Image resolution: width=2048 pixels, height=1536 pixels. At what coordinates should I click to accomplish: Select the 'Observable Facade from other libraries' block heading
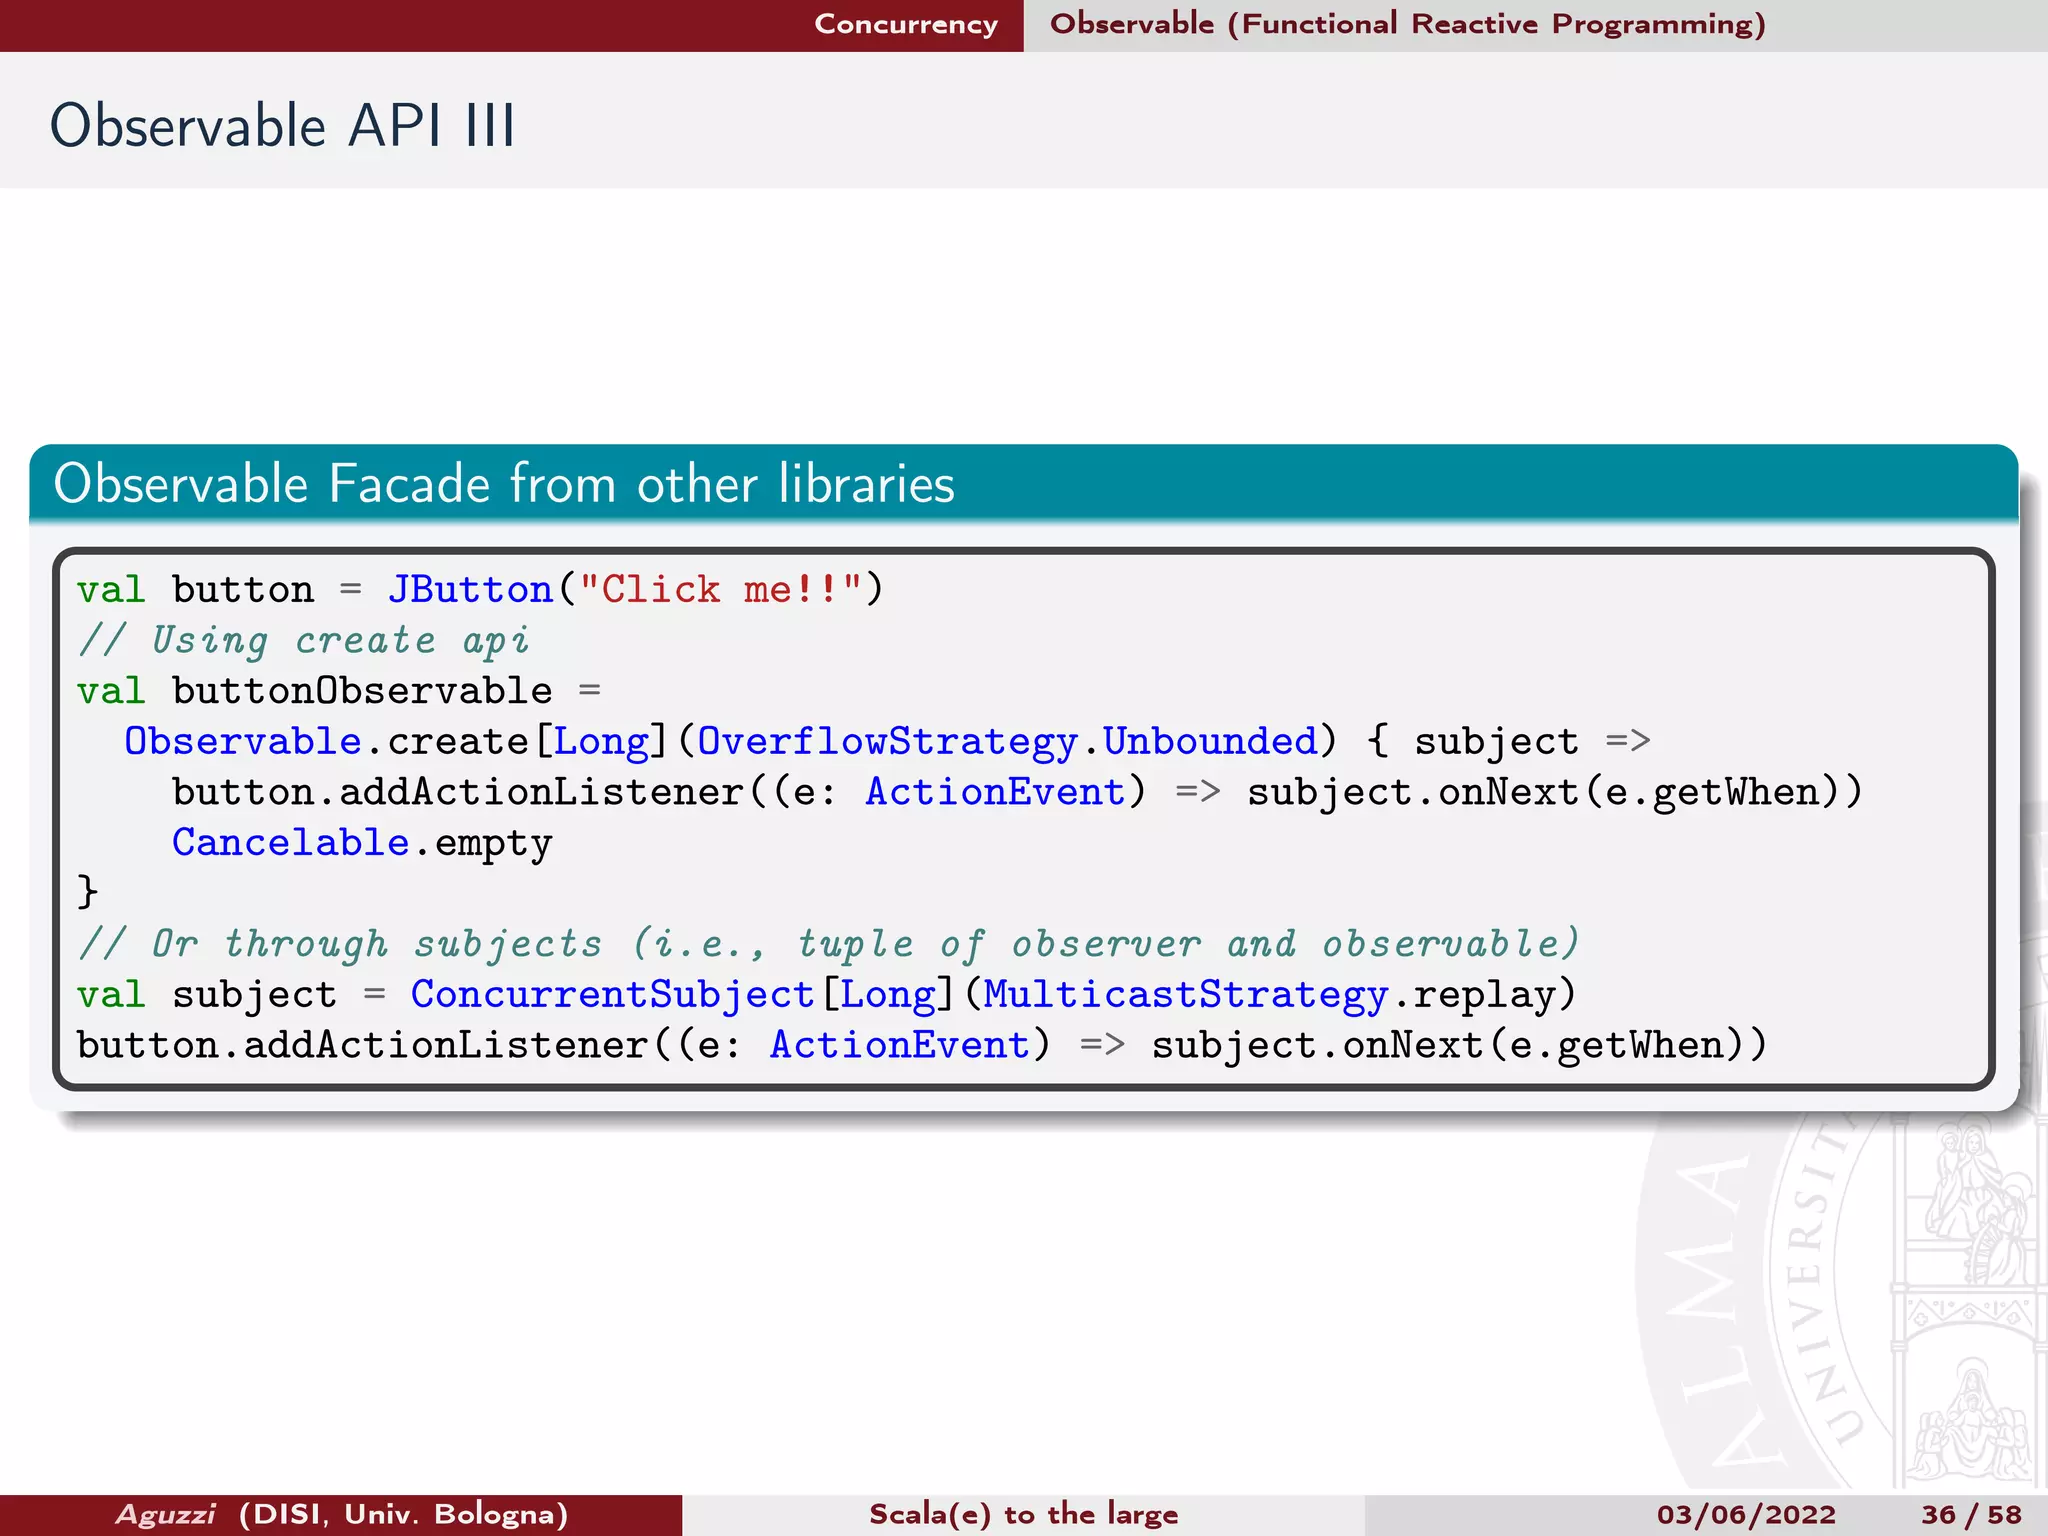[504, 484]
